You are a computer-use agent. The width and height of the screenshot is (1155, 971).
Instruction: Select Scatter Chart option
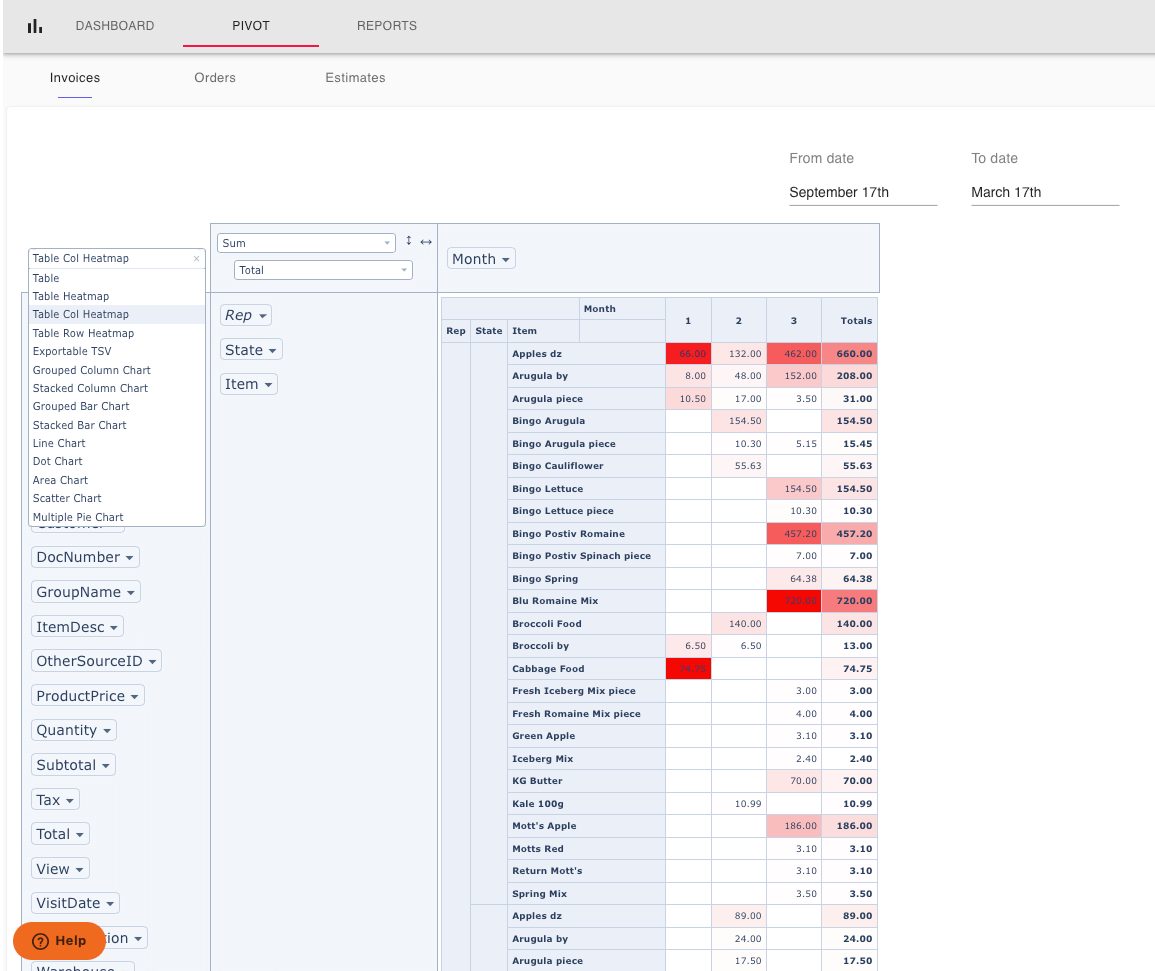[116, 499]
